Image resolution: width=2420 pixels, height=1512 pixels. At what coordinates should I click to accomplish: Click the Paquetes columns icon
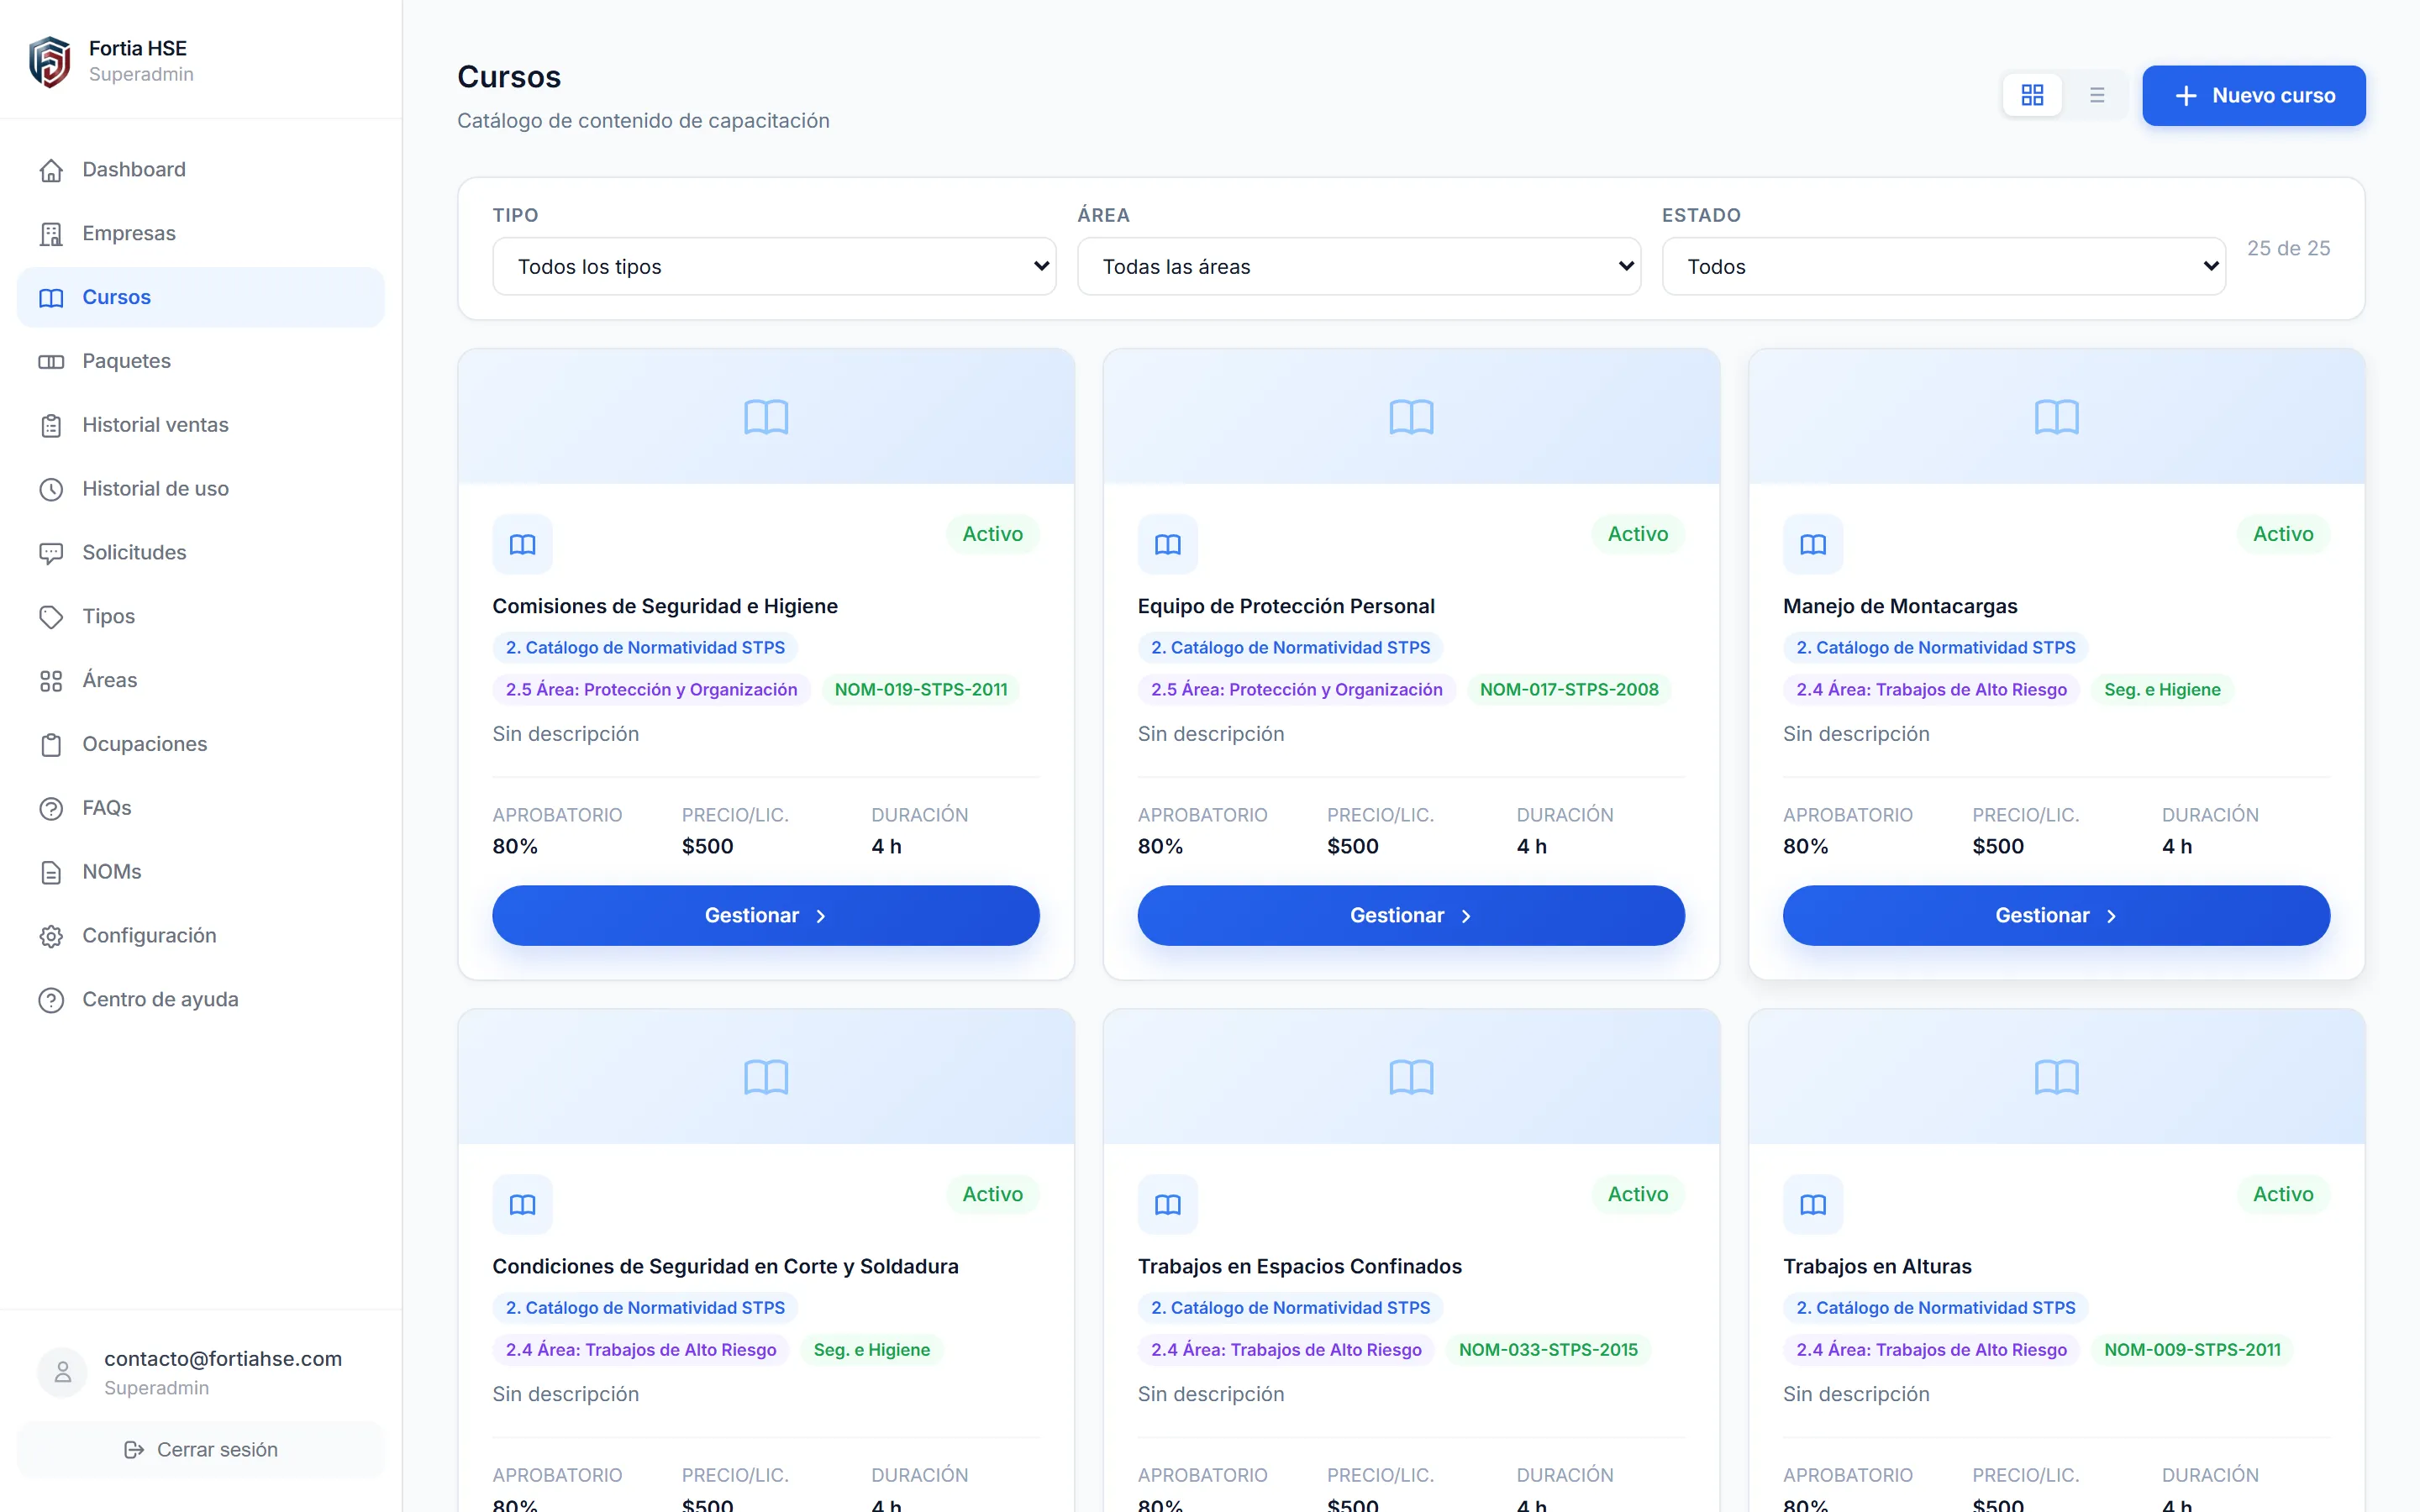coord(51,362)
